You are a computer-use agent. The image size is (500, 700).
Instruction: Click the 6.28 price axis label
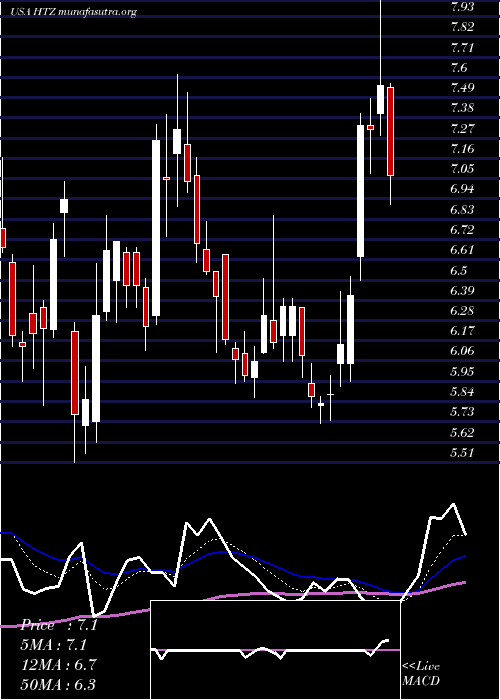coord(462,311)
